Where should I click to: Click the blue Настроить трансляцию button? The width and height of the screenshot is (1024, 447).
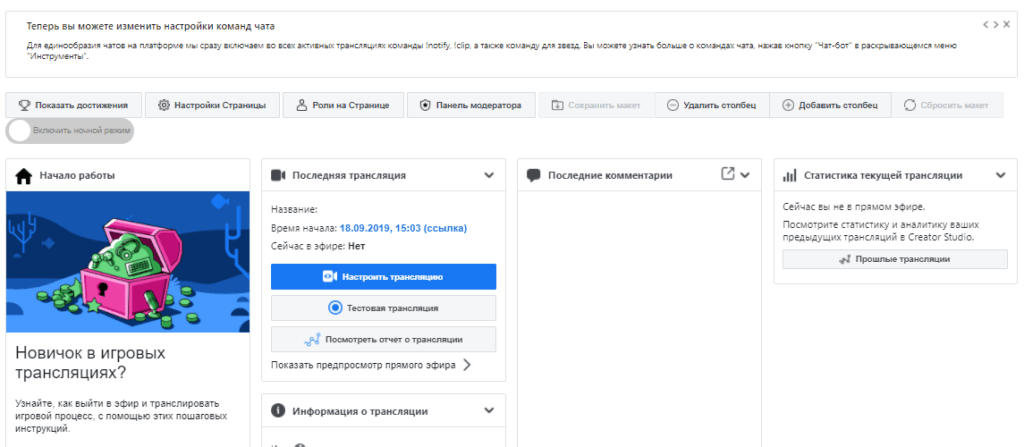383,276
